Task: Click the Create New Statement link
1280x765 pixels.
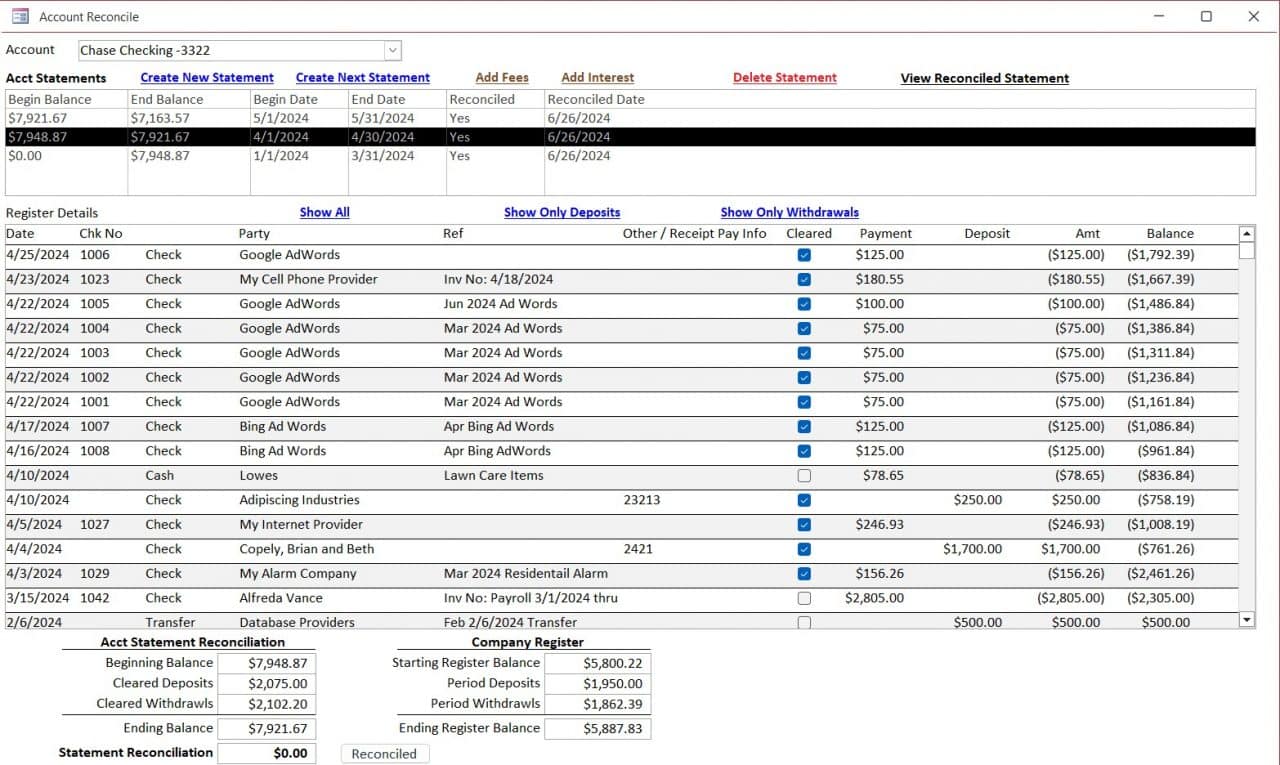Action: [206, 77]
